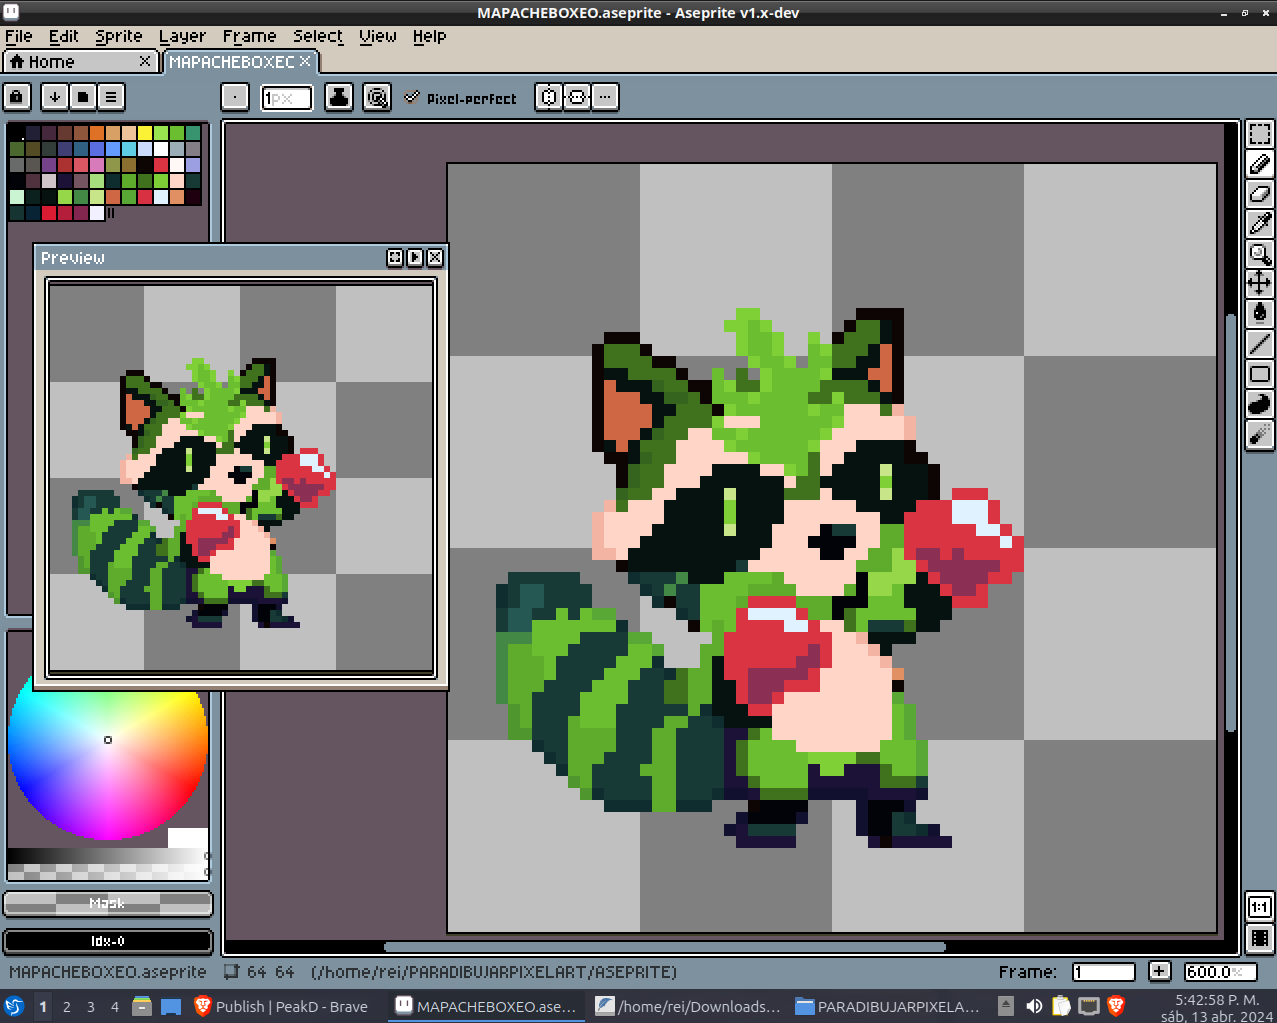1277x1023 pixels.
Task: Open the symmetry options button
Action: (x=605, y=97)
